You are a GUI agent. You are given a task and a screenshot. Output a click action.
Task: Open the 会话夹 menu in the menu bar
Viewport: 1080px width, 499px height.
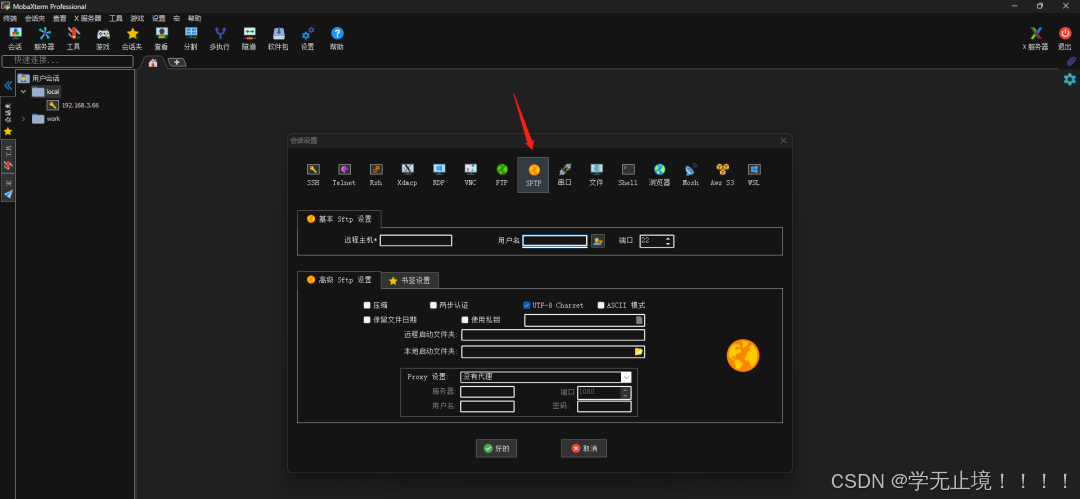(x=35, y=18)
